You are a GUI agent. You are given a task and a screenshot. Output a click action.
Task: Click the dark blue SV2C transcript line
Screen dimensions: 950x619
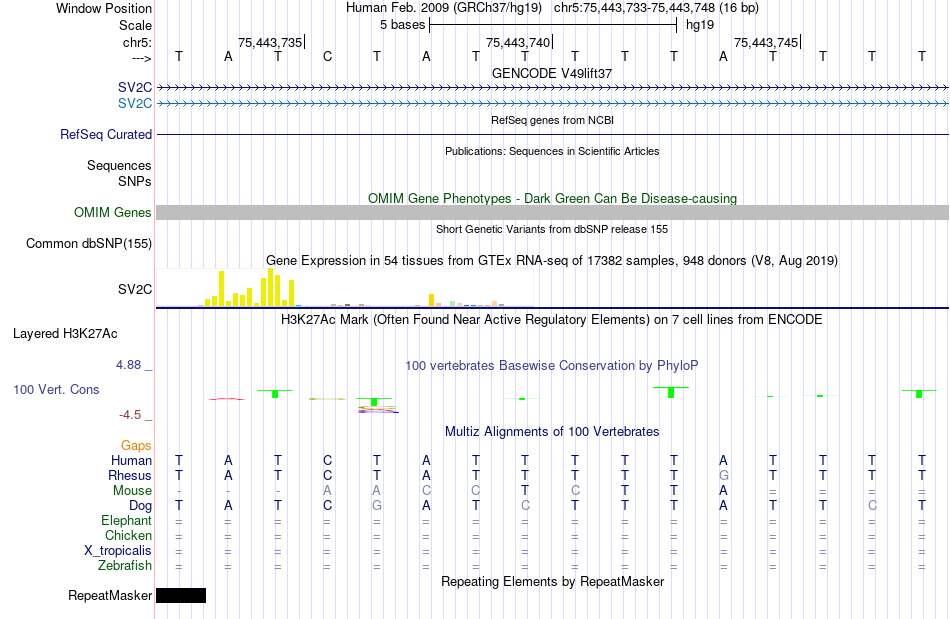[x=553, y=88]
